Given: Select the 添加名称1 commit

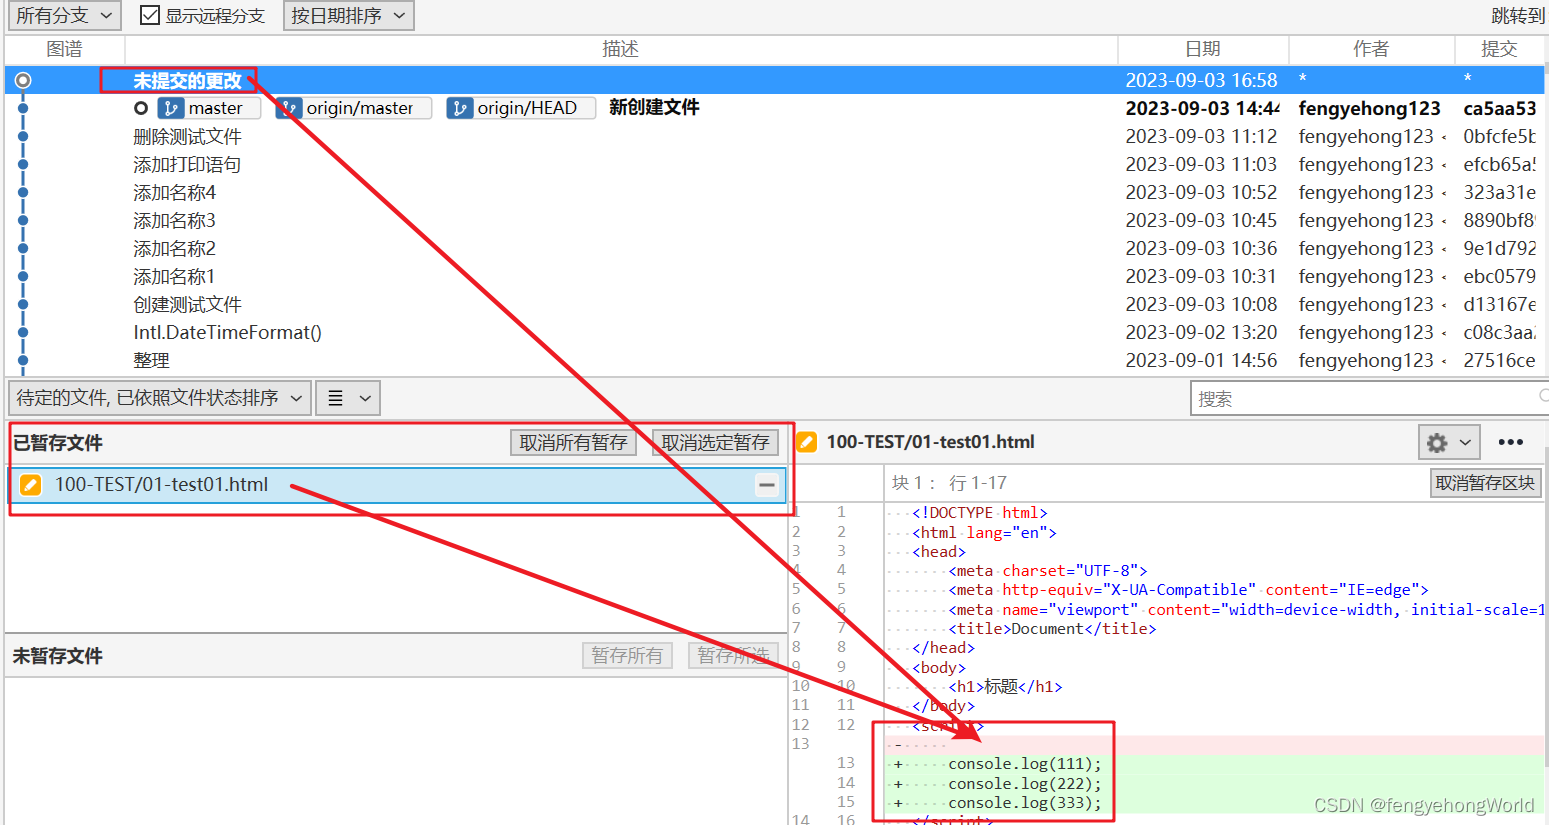Looking at the screenshot, I should pyautogui.click(x=175, y=276).
